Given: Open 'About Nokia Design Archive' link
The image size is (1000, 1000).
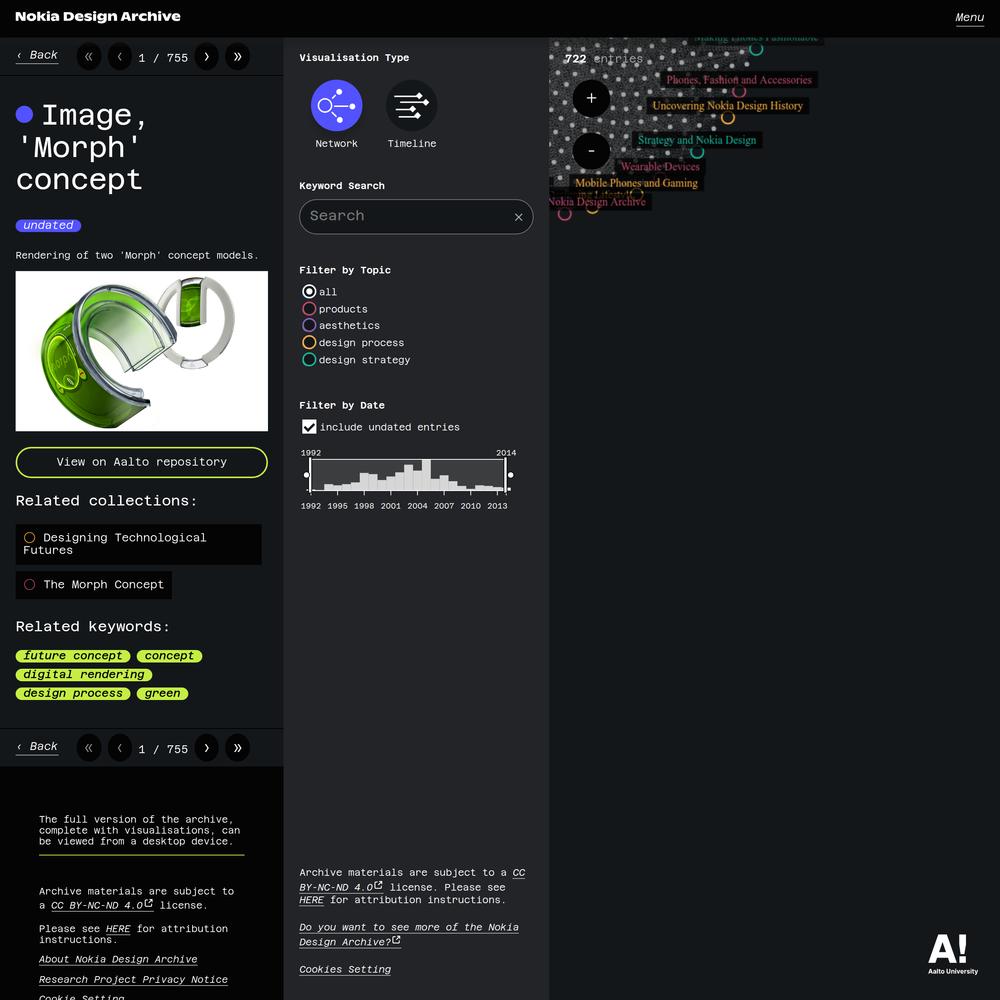Looking at the screenshot, I should click(x=118, y=960).
